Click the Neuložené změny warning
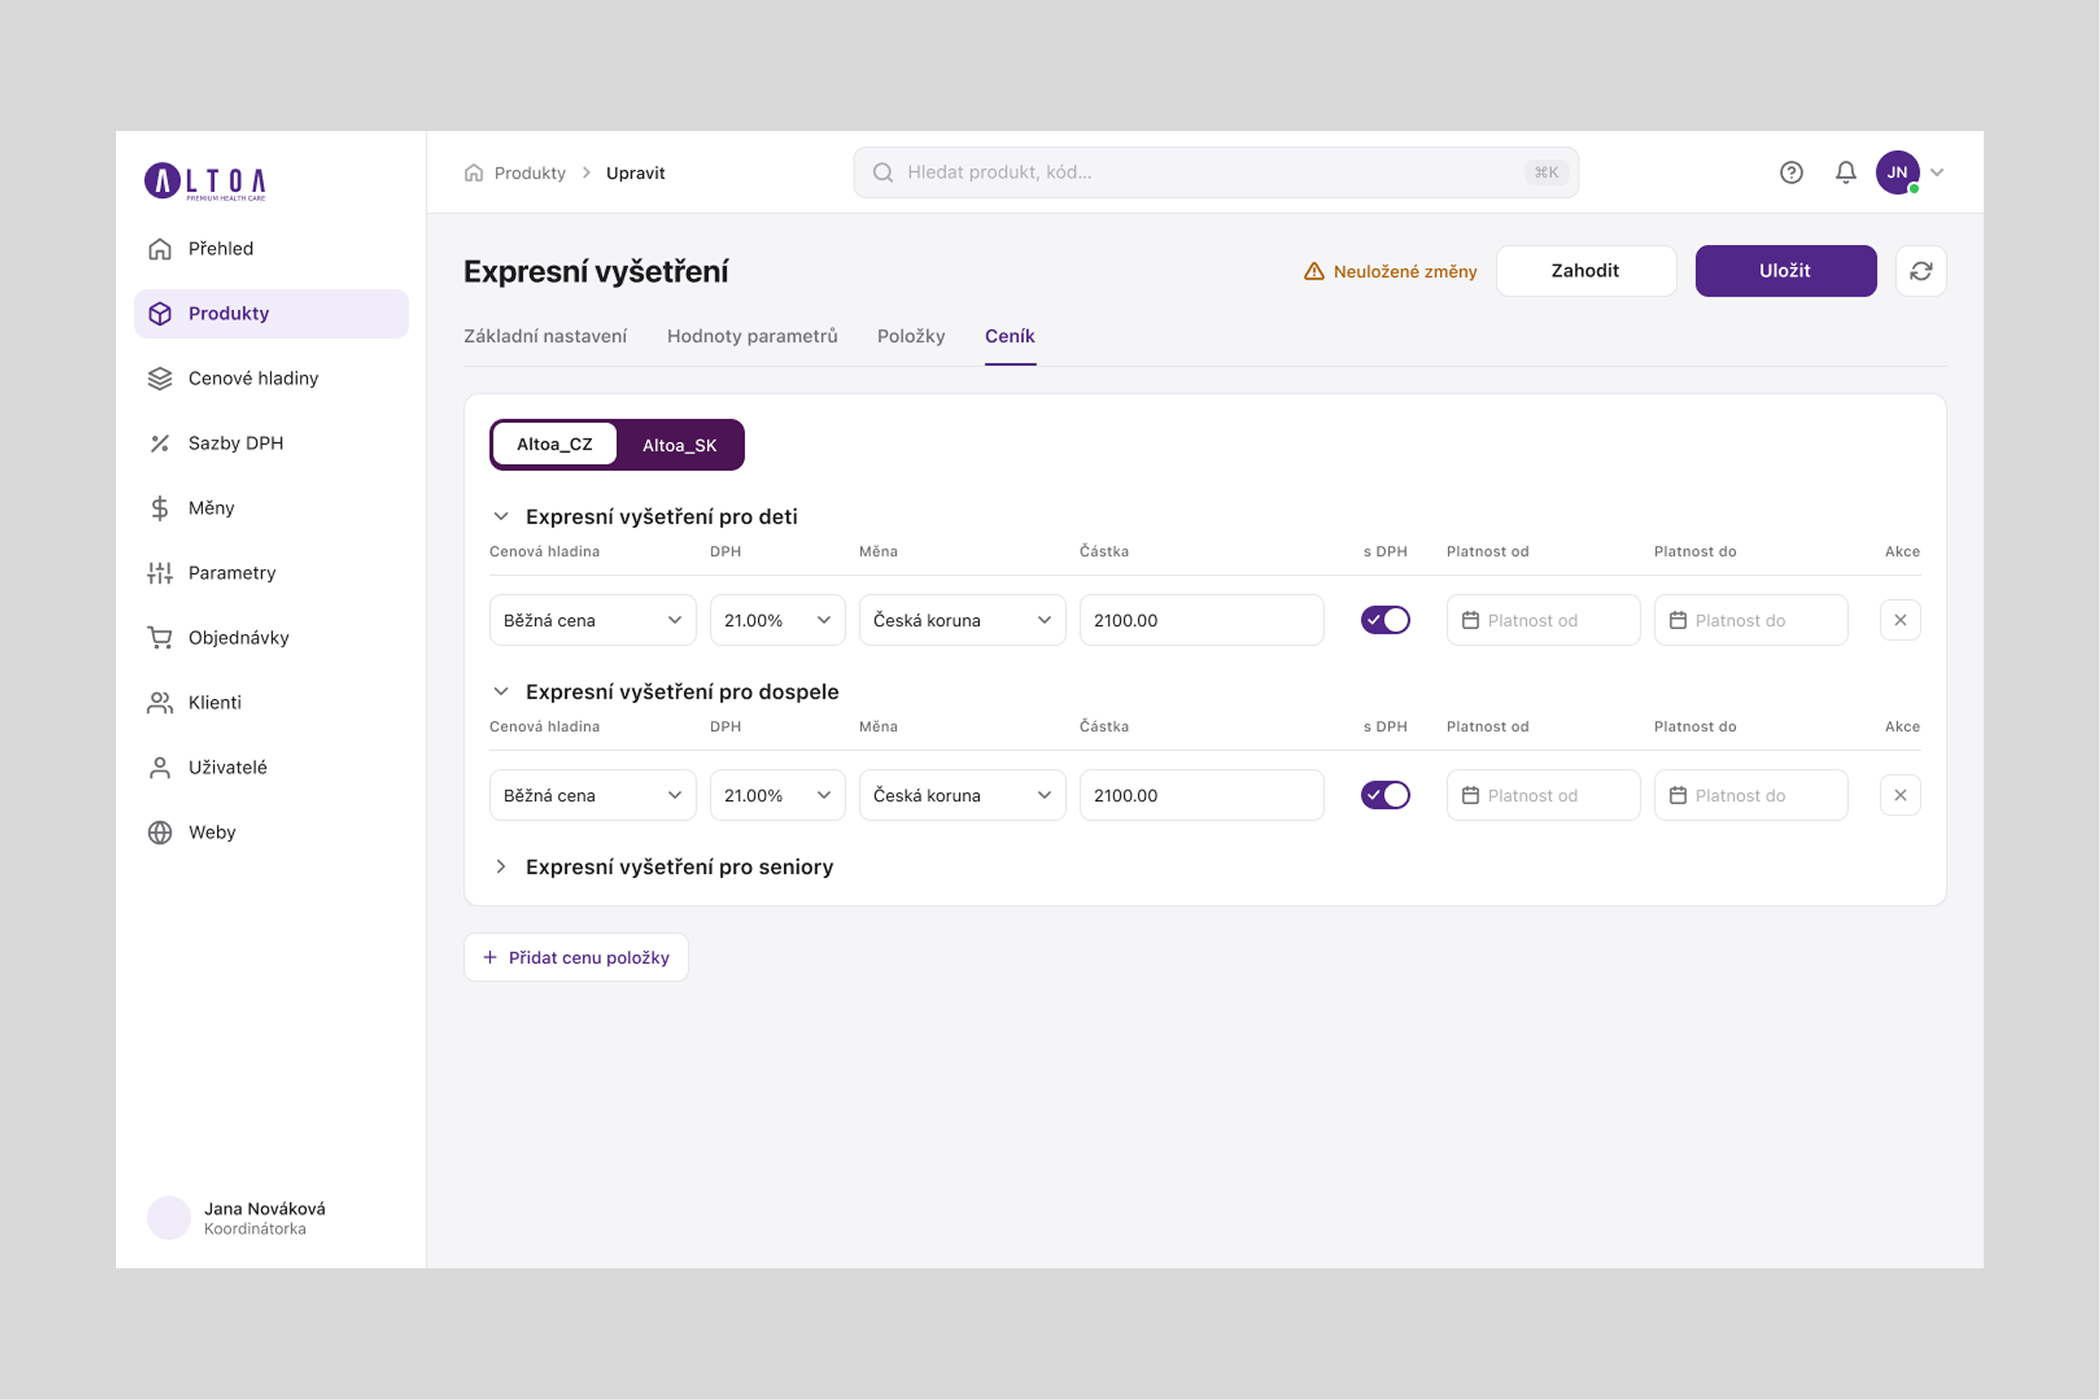Screen dimensions: 2100x1400 click(x=1390, y=272)
